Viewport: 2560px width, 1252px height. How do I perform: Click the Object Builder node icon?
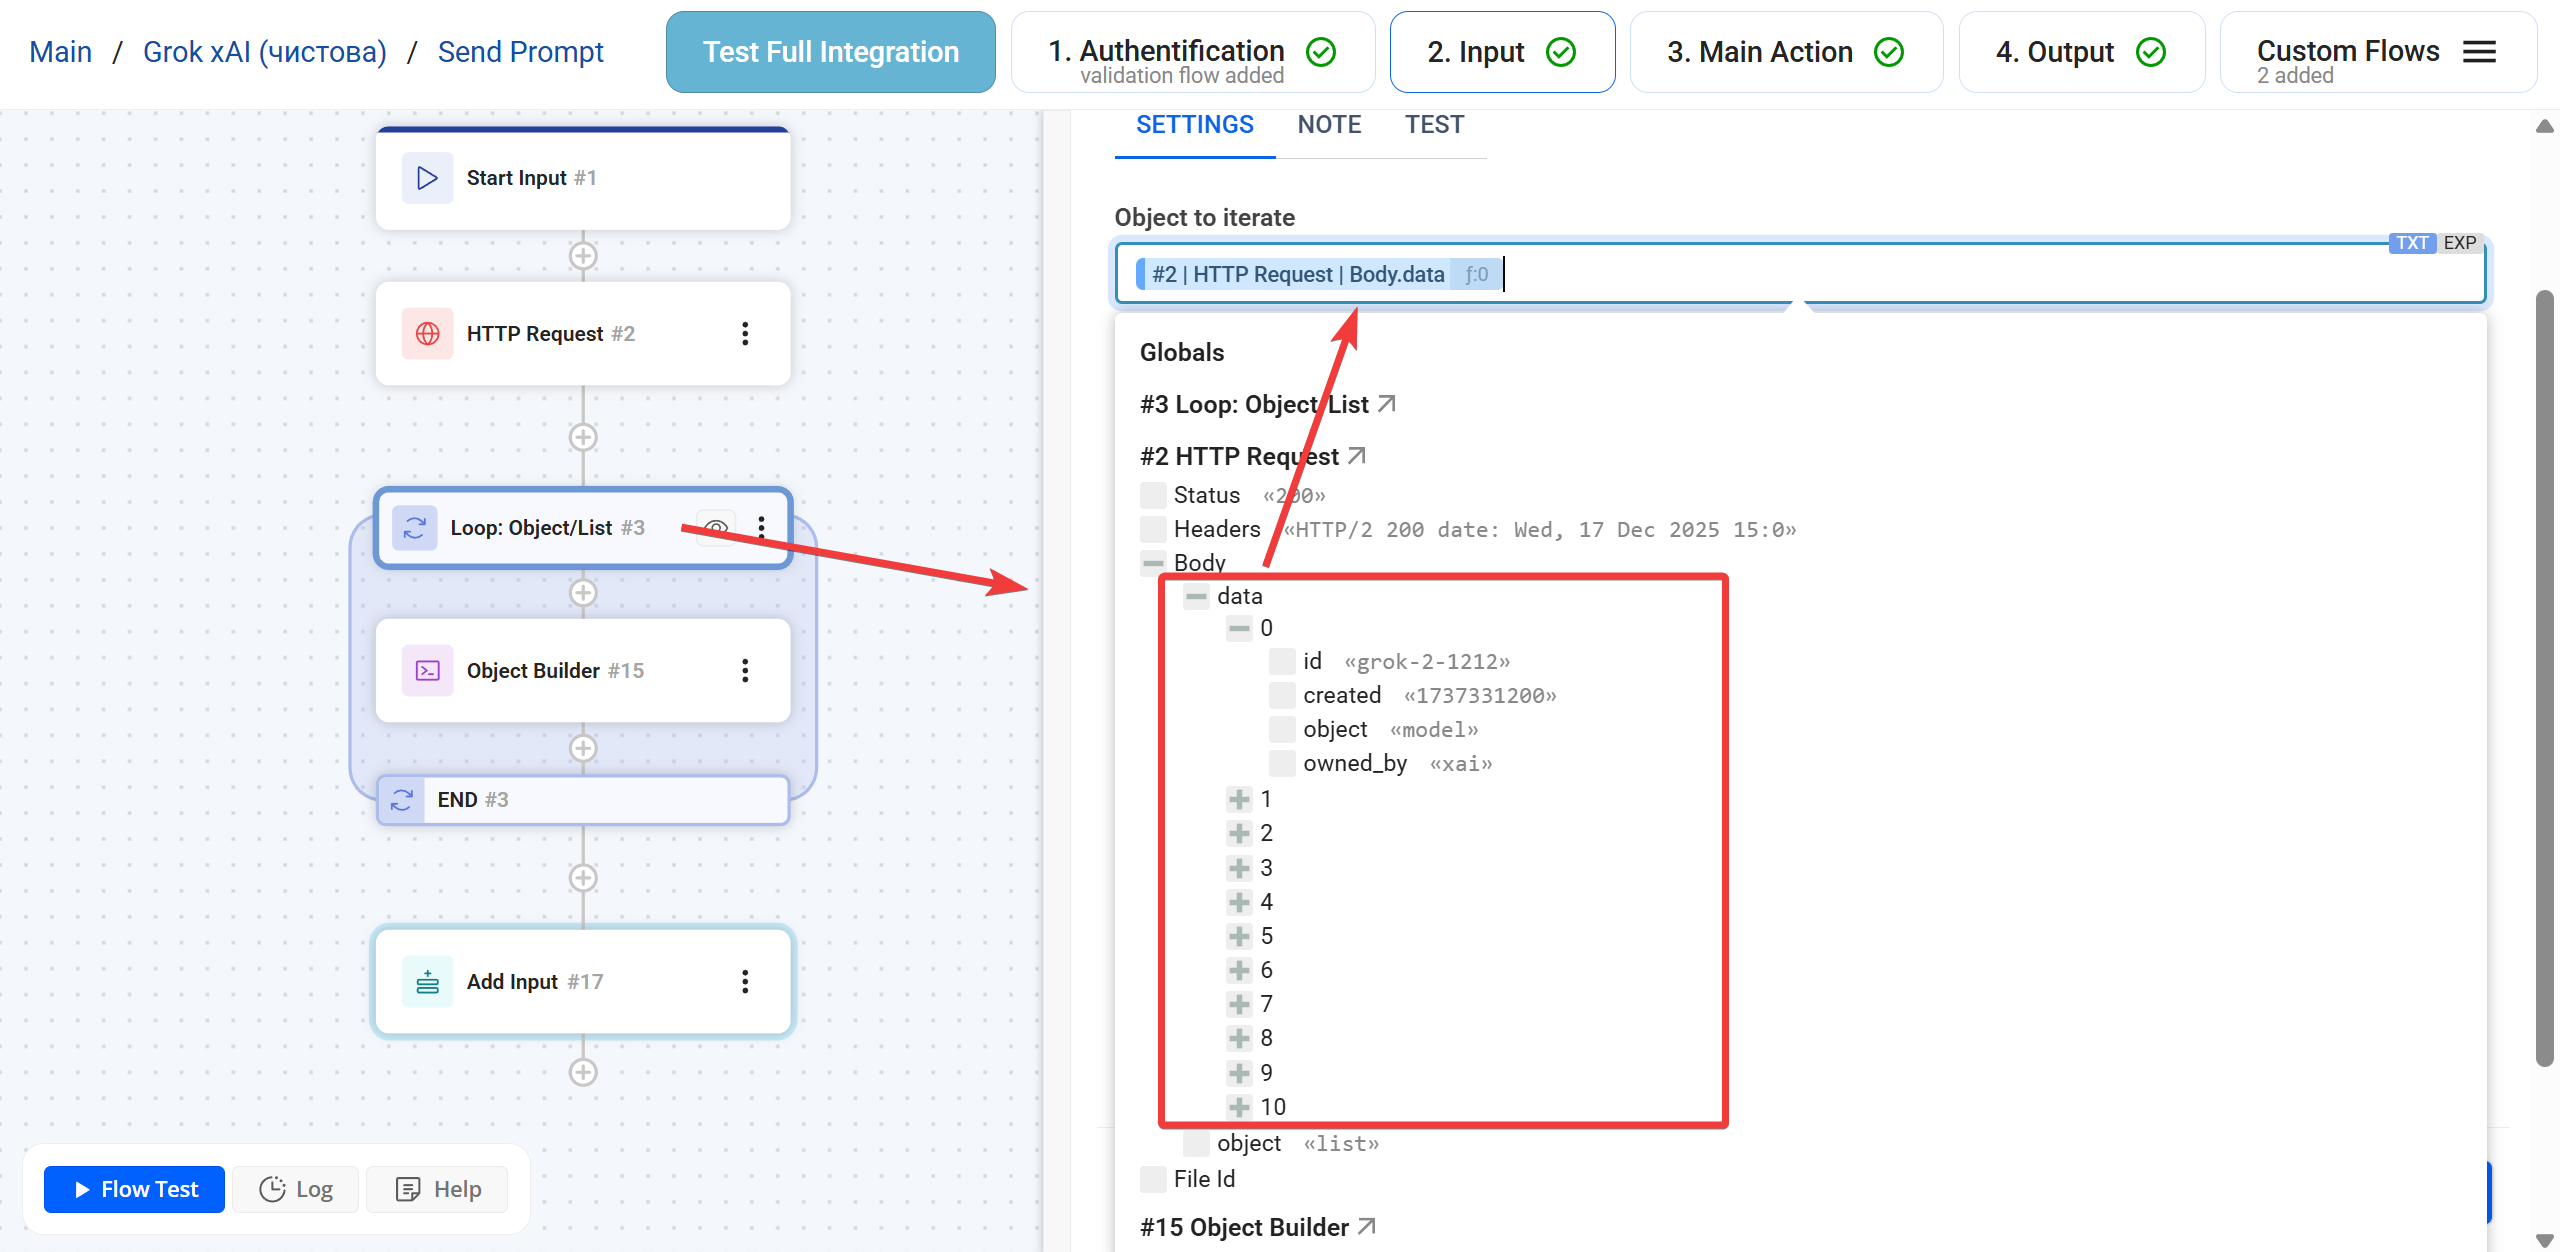click(427, 670)
